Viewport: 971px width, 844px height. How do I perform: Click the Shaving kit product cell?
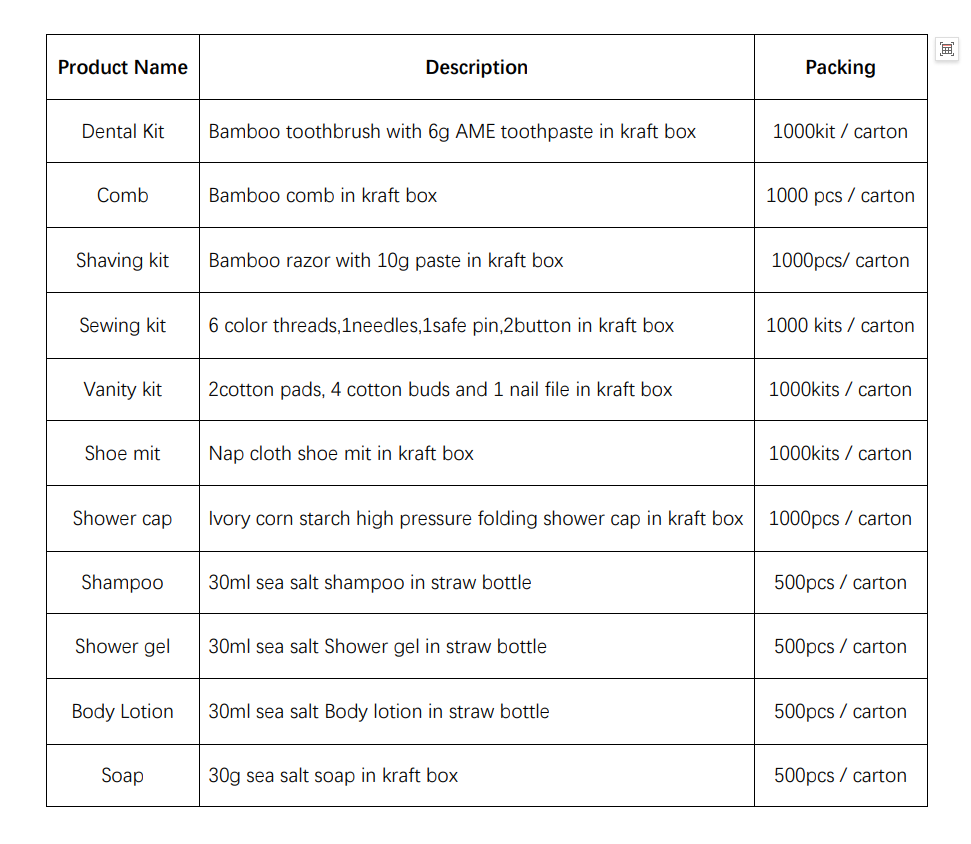pos(123,260)
